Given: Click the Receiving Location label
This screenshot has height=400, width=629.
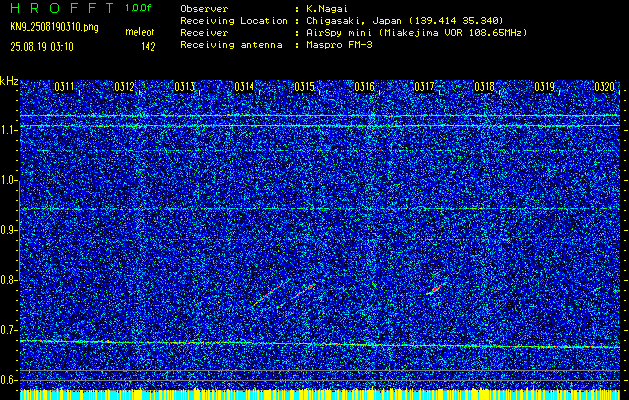Looking at the screenshot, I should [234, 21].
